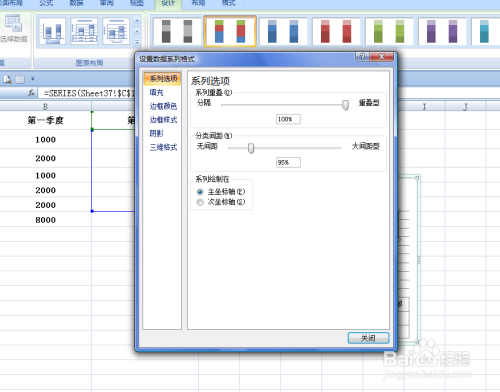Open the 审阅 ribbon tab

pos(107,3)
